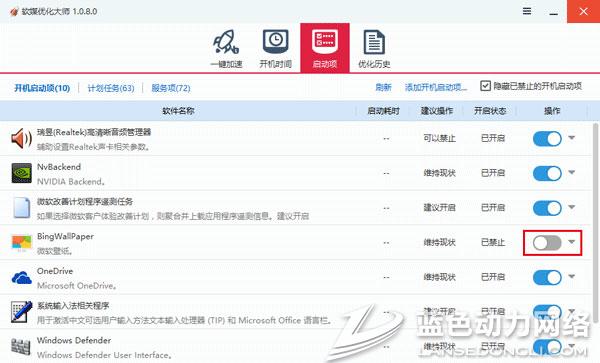
Task: Click the 刷新 refresh link
Action: (x=383, y=88)
